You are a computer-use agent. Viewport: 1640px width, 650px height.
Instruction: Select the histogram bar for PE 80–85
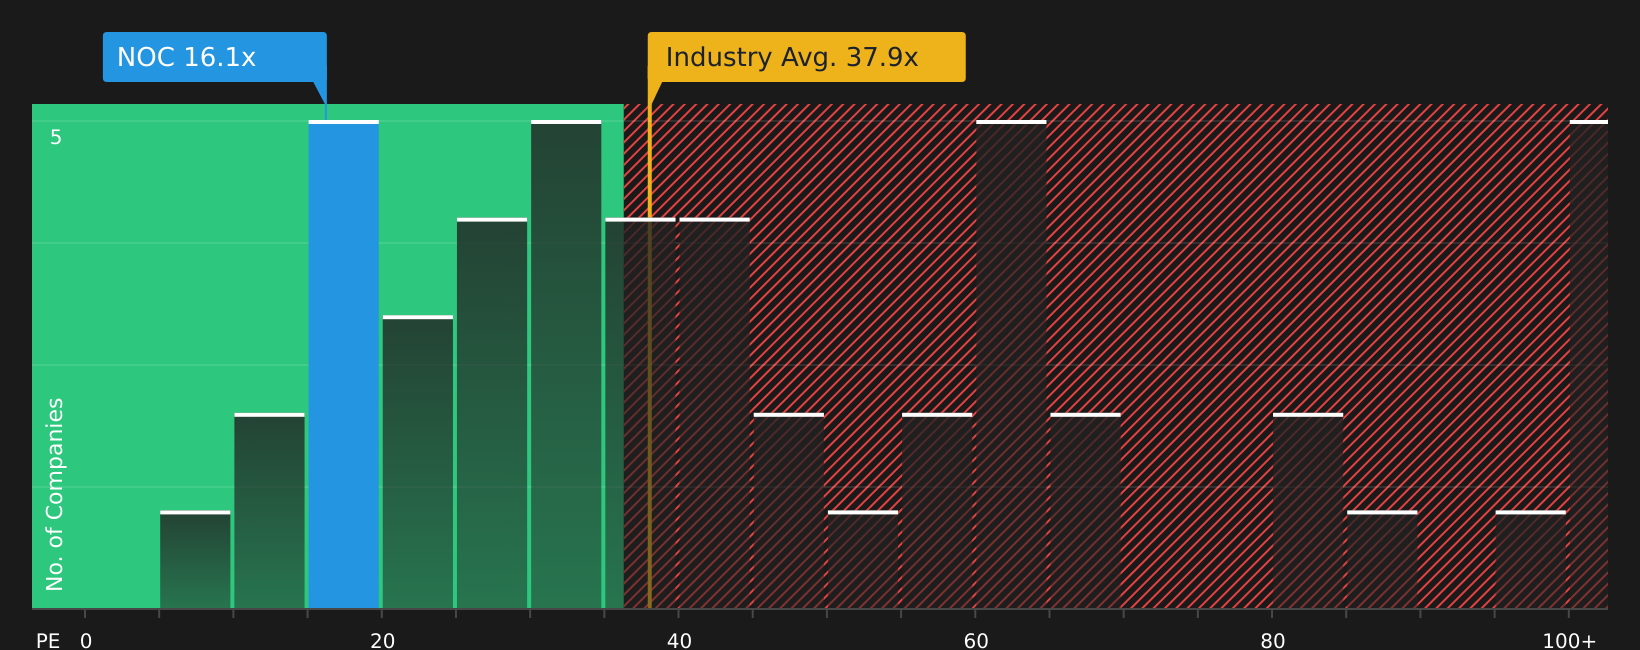tap(1308, 511)
